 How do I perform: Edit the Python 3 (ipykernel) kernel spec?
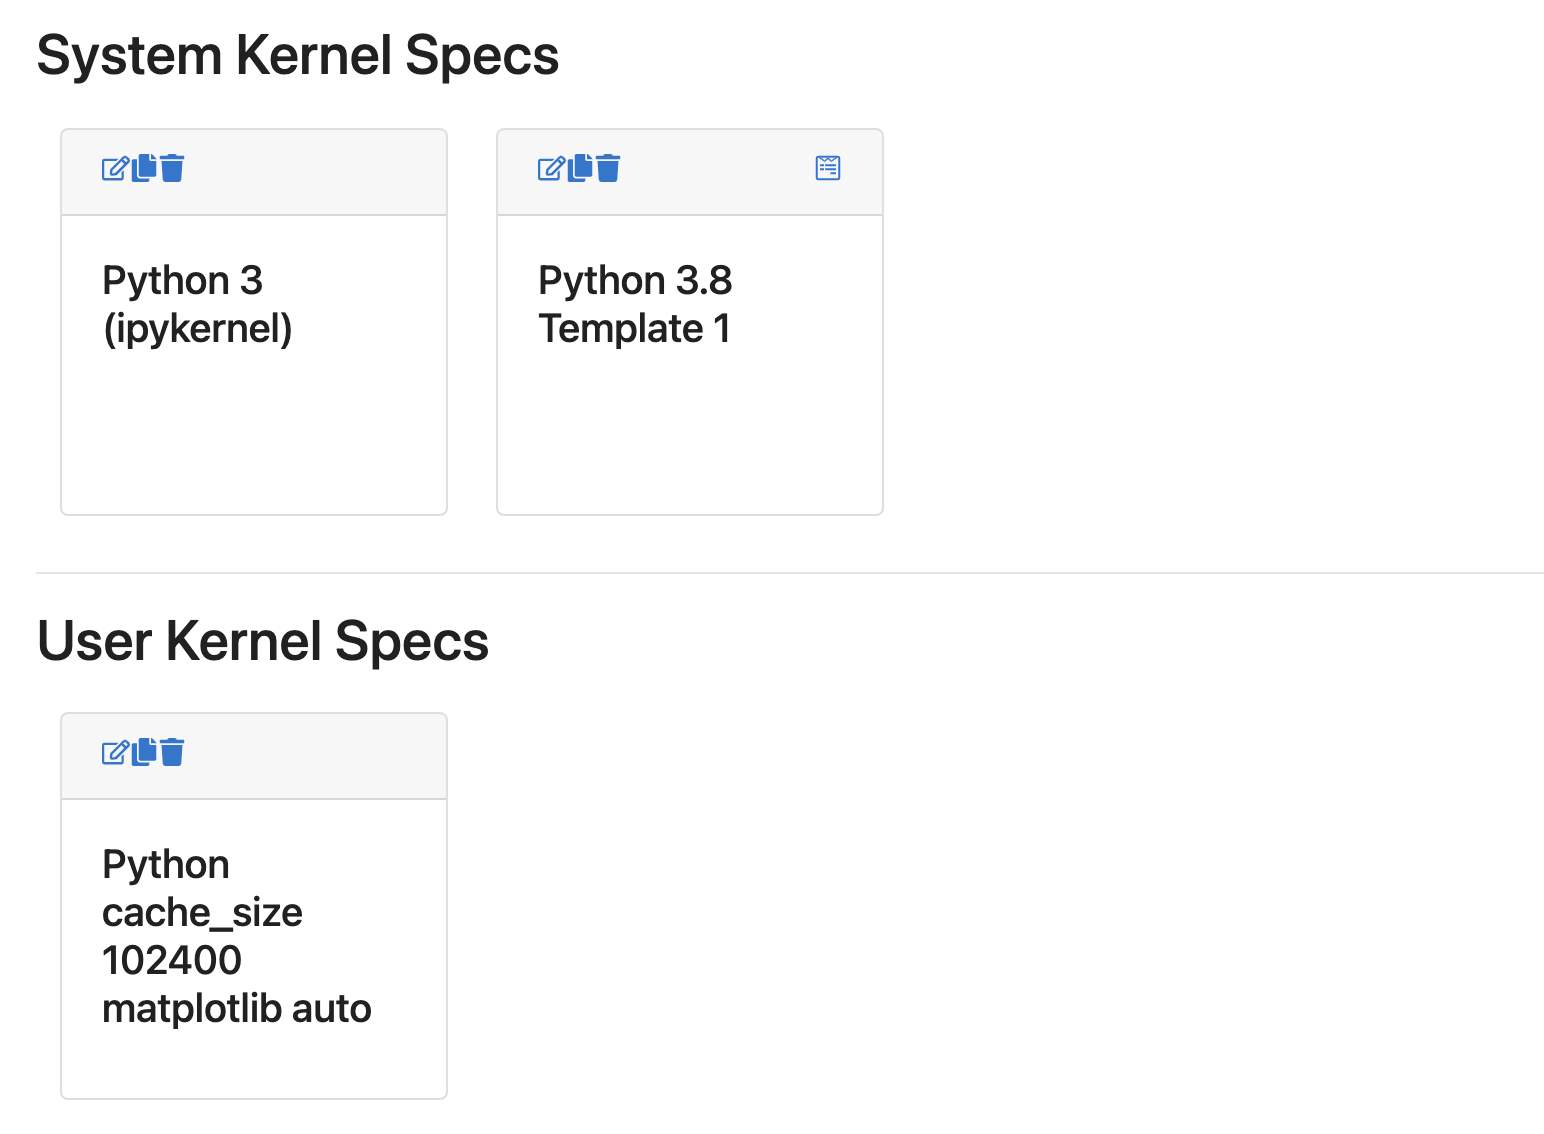115,168
